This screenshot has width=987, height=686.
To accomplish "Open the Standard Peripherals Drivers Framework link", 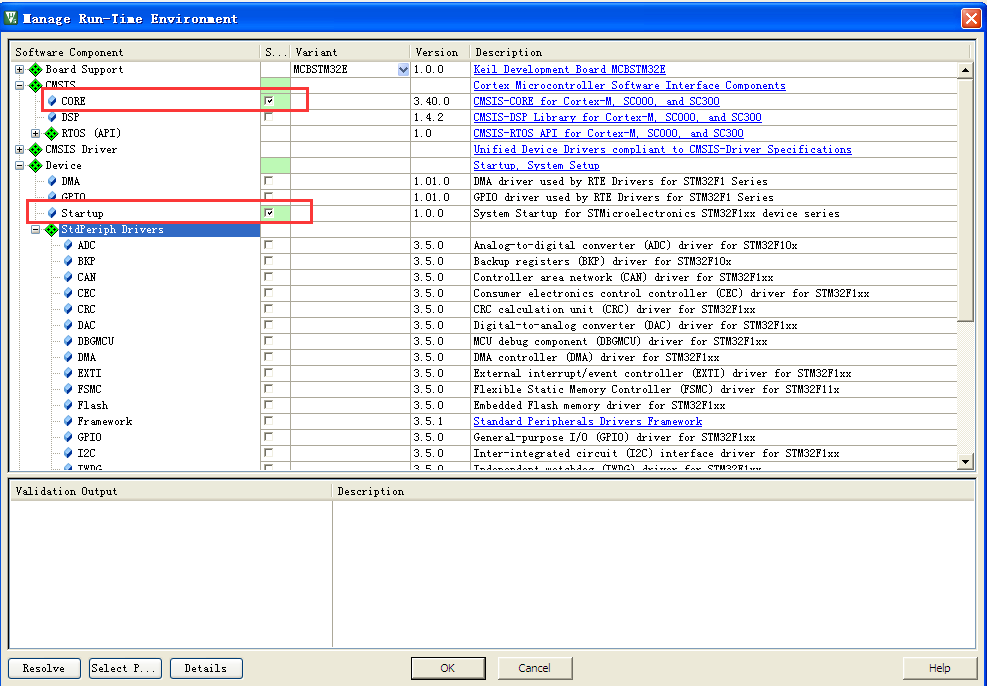I will (587, 422).
